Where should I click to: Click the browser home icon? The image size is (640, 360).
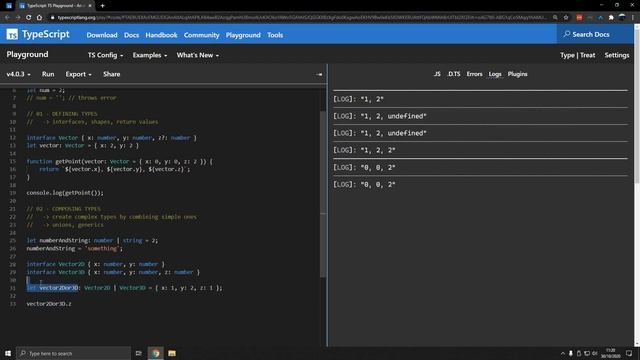tap(39, 18)
